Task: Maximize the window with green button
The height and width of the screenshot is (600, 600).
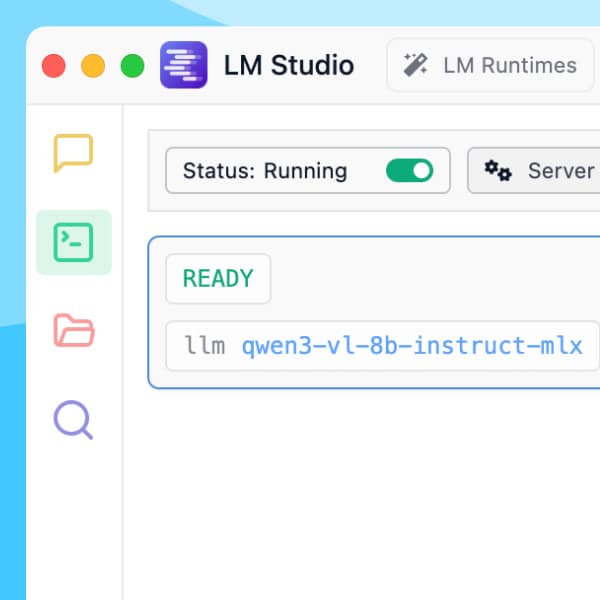Action: click(x=132, y=66)
